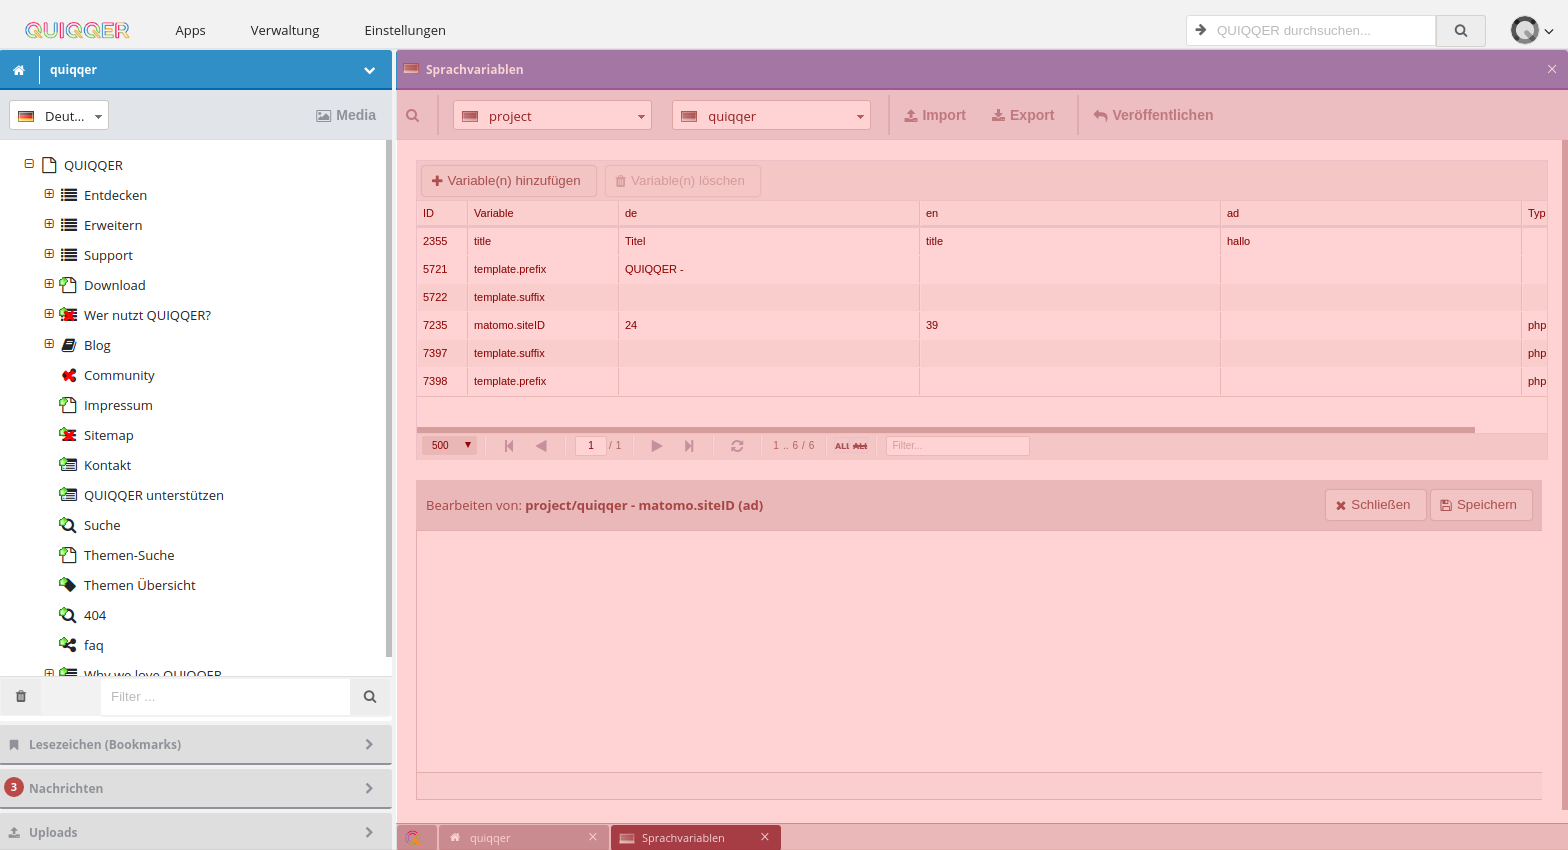Screen dimensions: 1568x850
Task: Select the Sitemap page icon
Action: pos(68,435)
